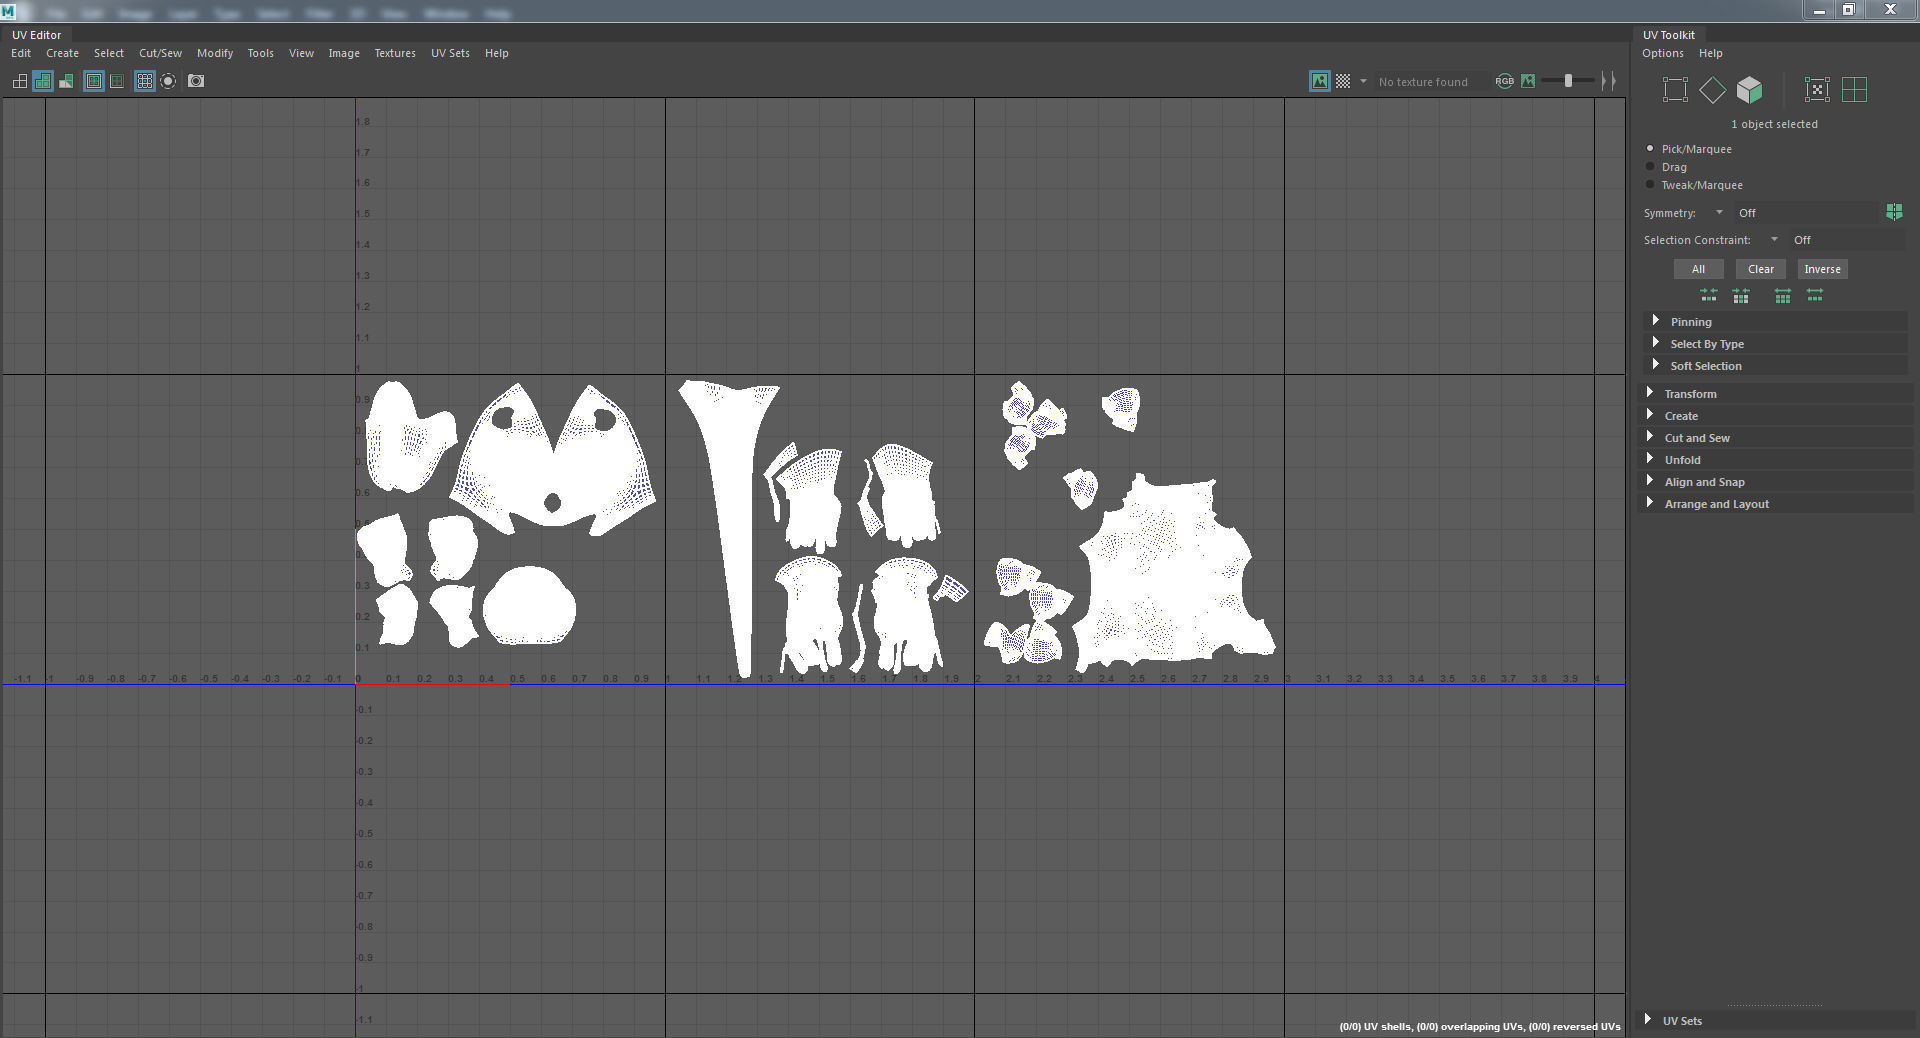The height and width of the screenshot is (1038, 1920).
Task: Click the symmetry toggle icon beside Off field
Action: click(1894, 212)
